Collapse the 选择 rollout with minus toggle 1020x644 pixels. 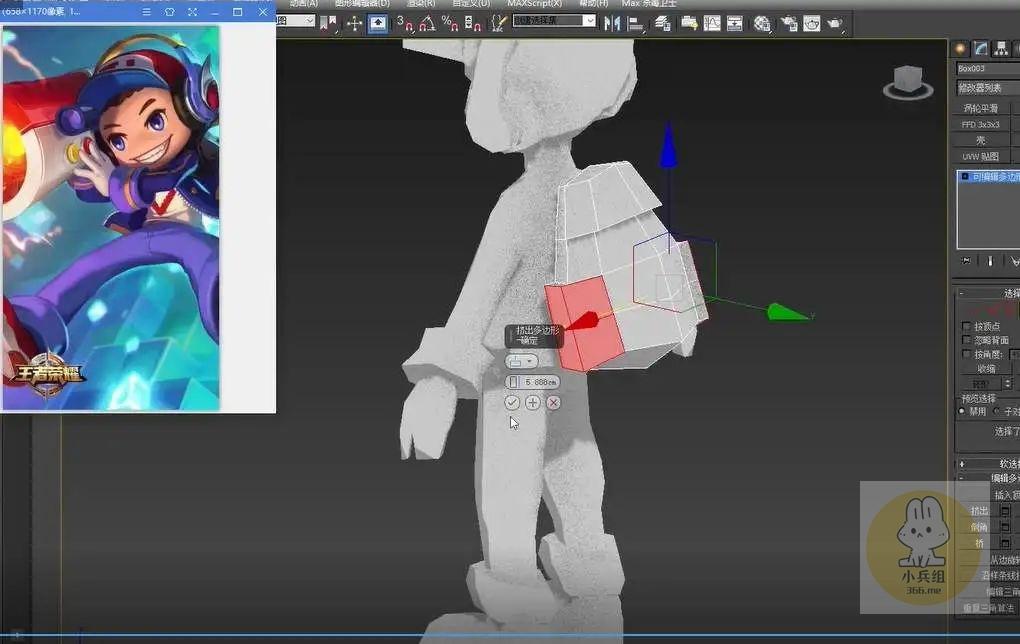[961, 293]
